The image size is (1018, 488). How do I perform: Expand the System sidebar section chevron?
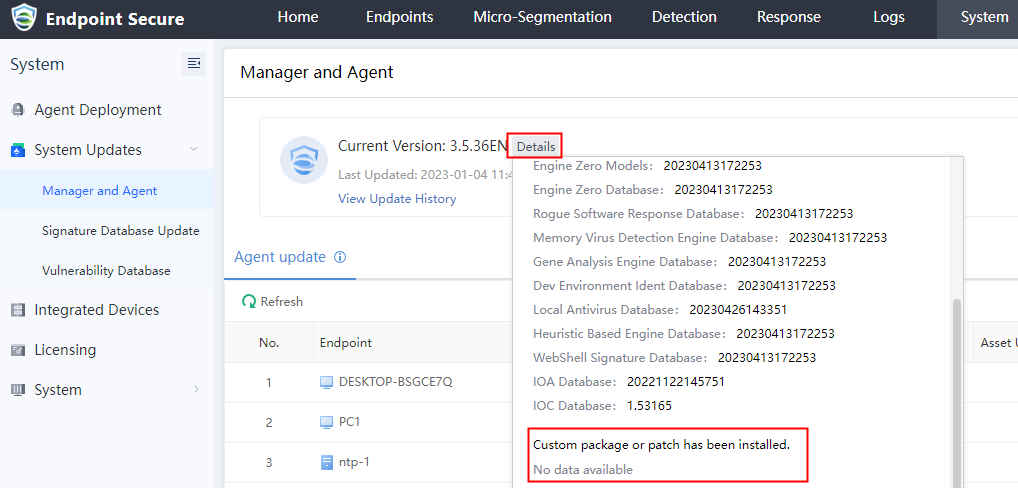coord(195,390)
